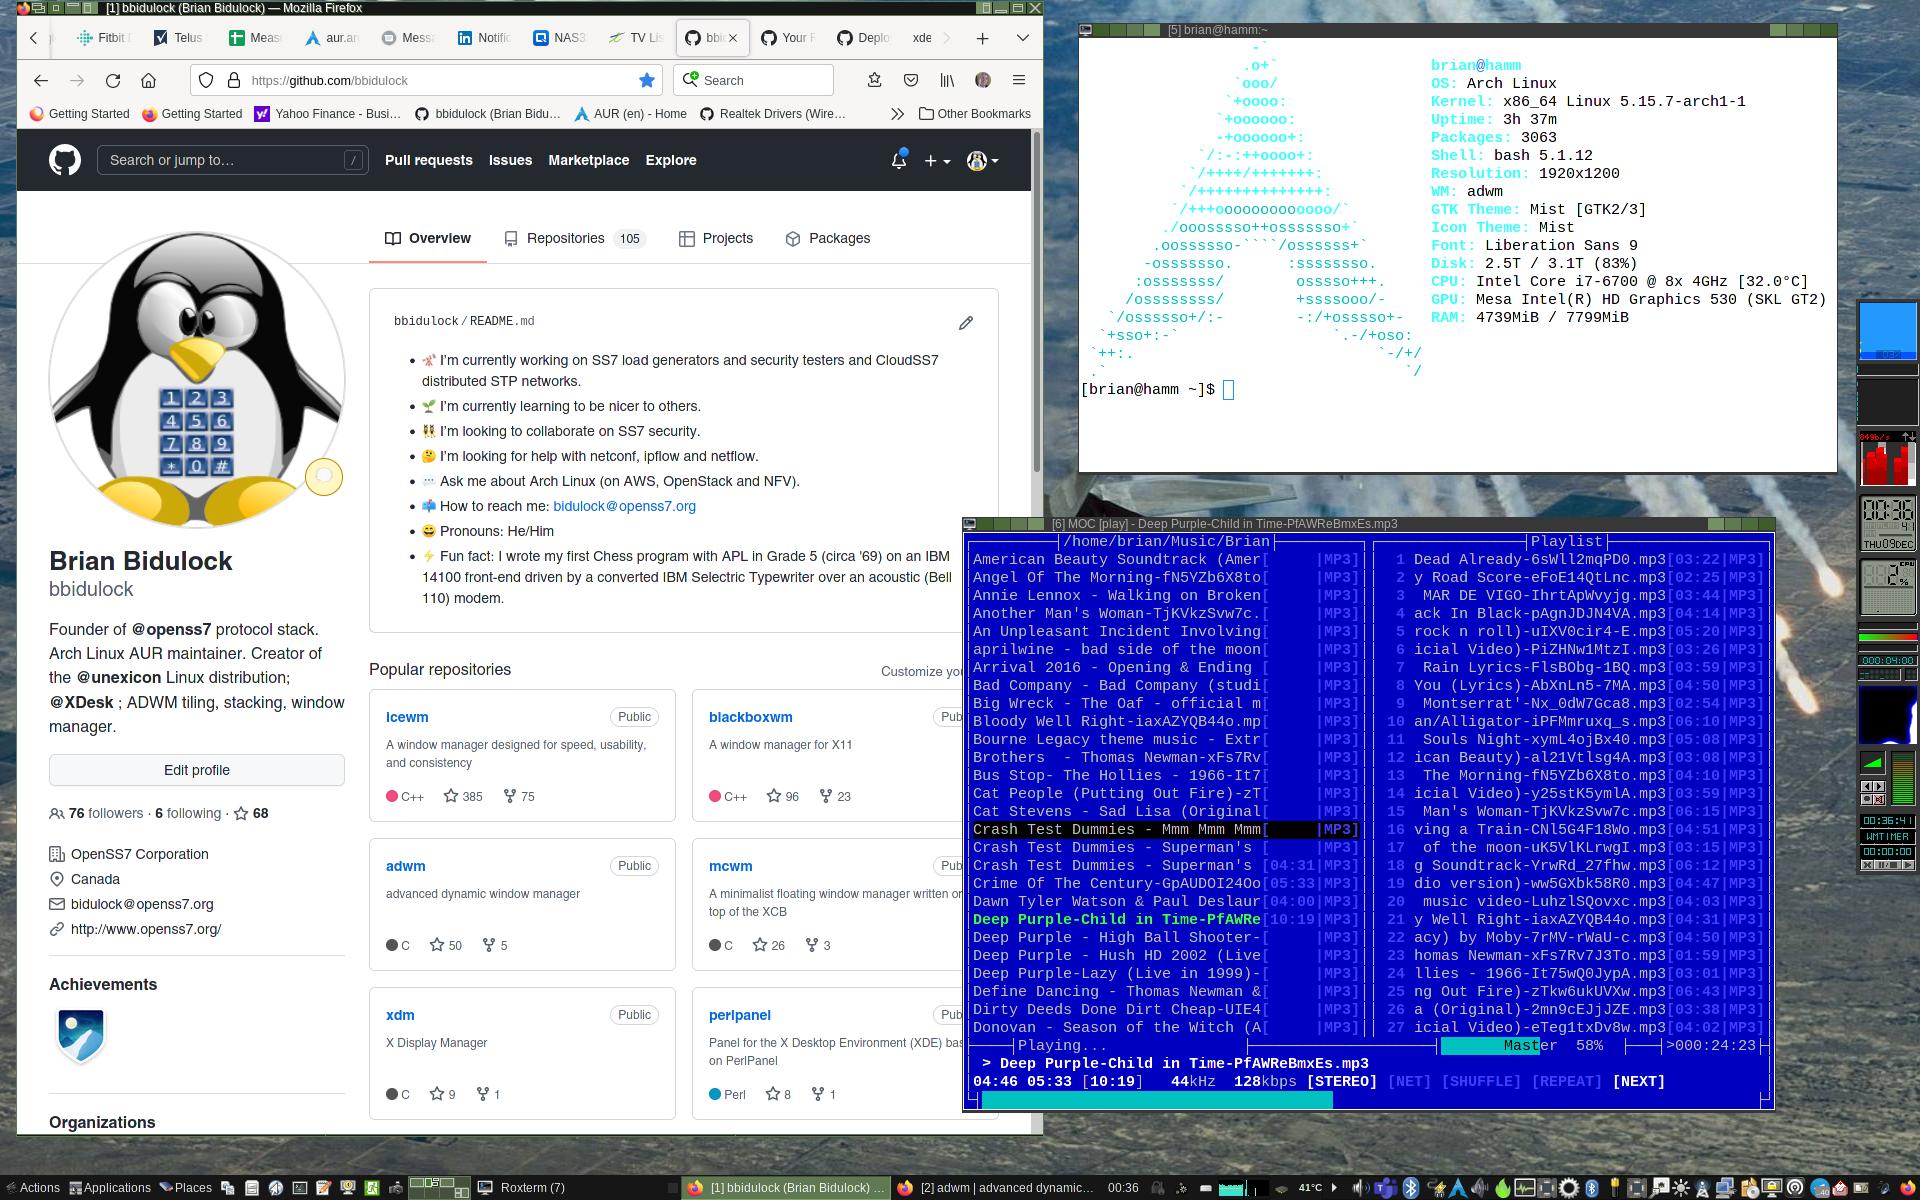Click the green volume meter dock applet
The height and width of the screenshot is (1200, 1920).
coord(1901,778)
